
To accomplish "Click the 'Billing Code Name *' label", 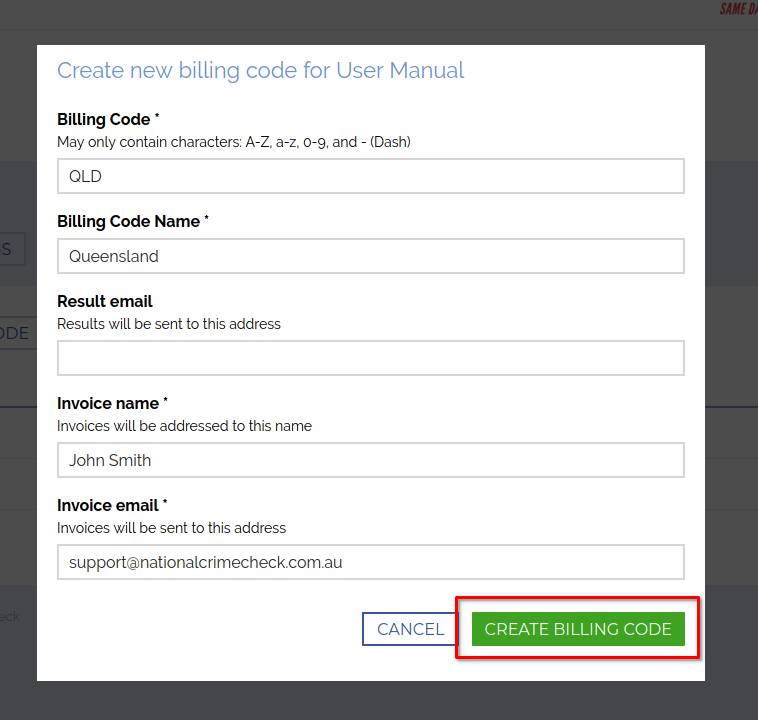I will [x=132, y=221].
